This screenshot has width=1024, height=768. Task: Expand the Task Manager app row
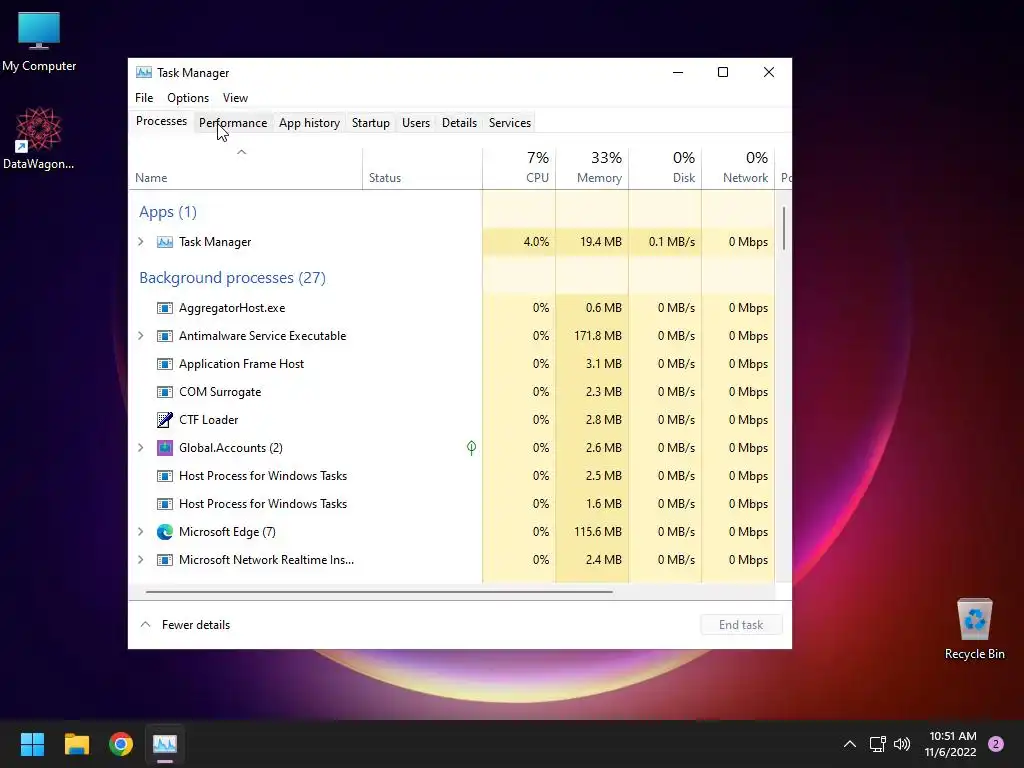pos(140,242)
